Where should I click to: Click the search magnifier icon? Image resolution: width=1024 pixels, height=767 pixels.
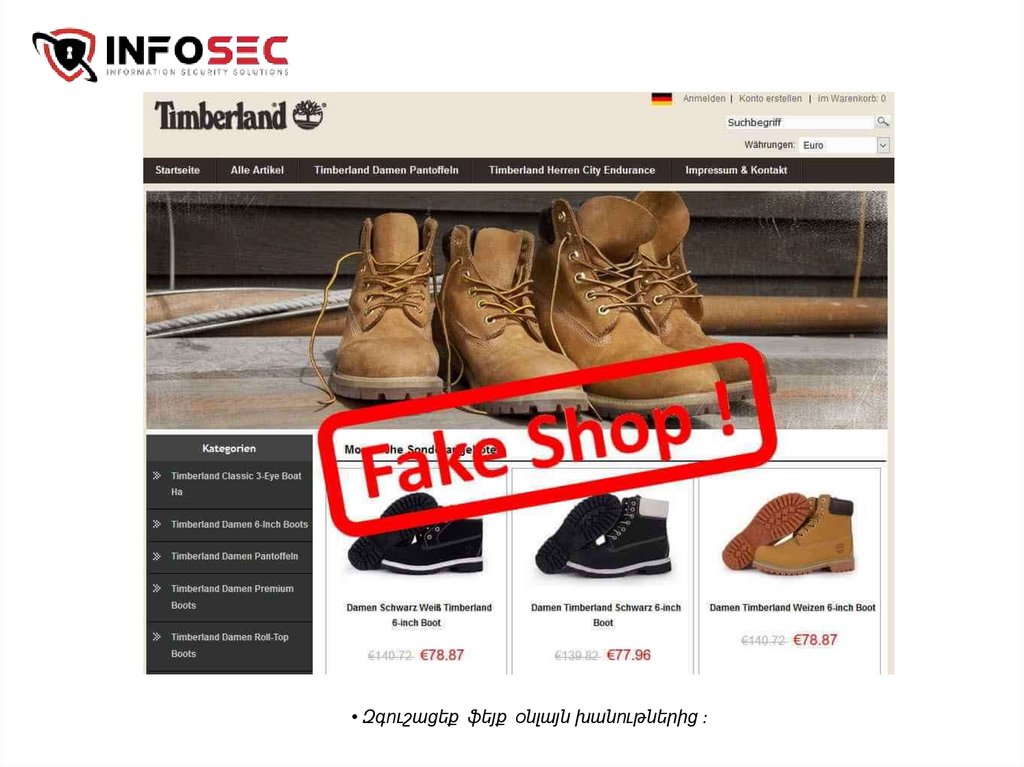[882, 122]
